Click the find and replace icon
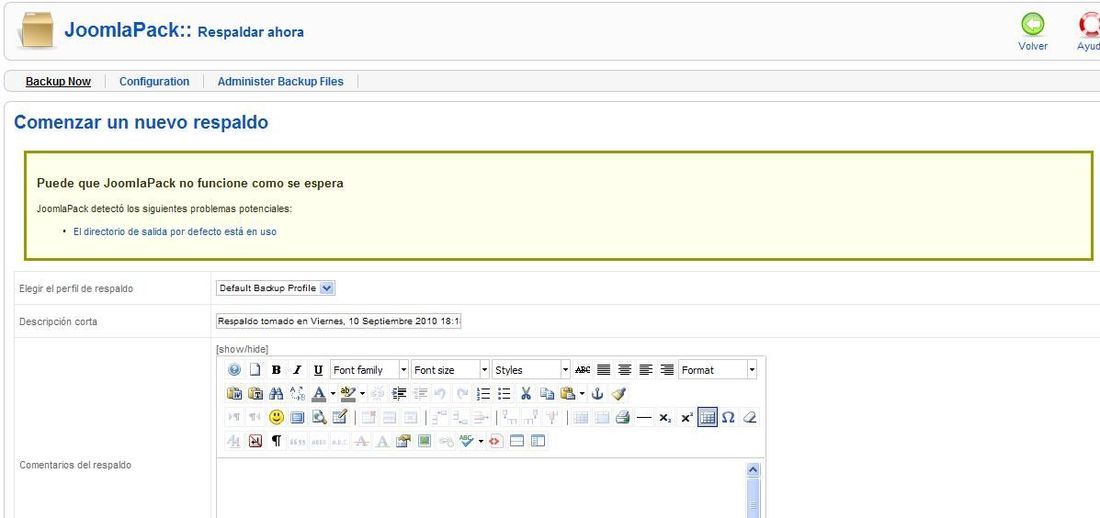 [297, 394]
